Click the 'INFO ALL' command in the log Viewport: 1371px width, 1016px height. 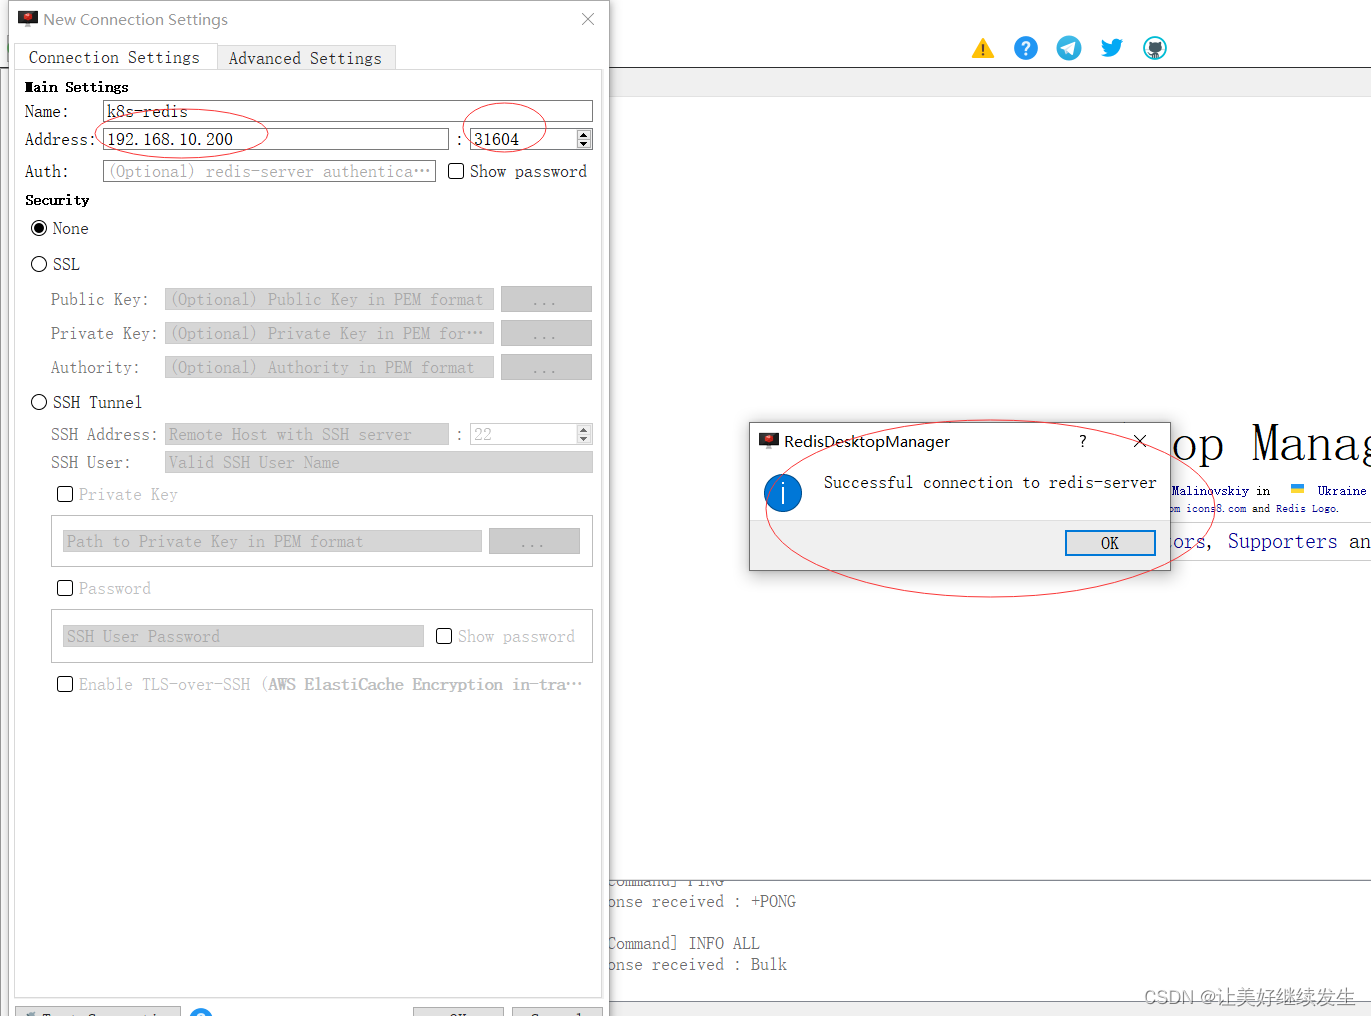pyautogui.click(x=724, y=943)
